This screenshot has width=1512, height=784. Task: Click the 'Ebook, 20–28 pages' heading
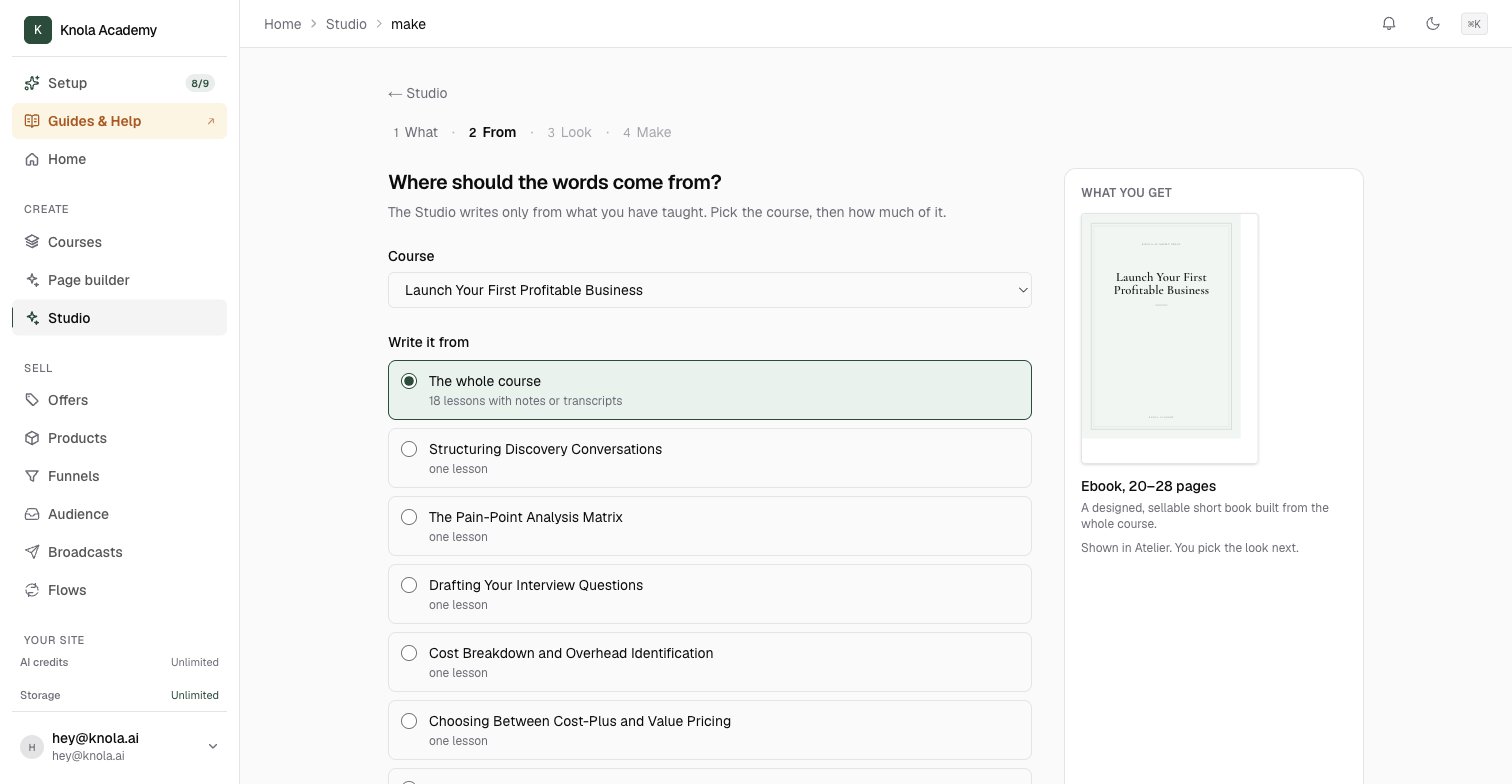coord(1148,486)
